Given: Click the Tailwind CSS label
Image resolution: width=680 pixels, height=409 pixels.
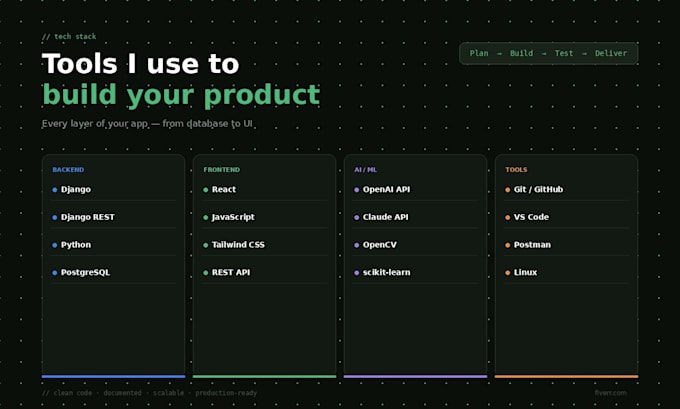Looking at the screenshot, I should (238, 245).
